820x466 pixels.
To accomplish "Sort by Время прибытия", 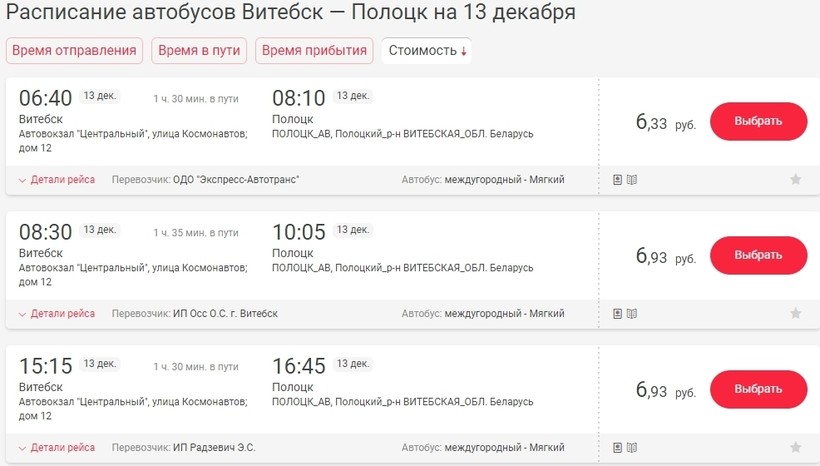I will (x=315, y=51).
